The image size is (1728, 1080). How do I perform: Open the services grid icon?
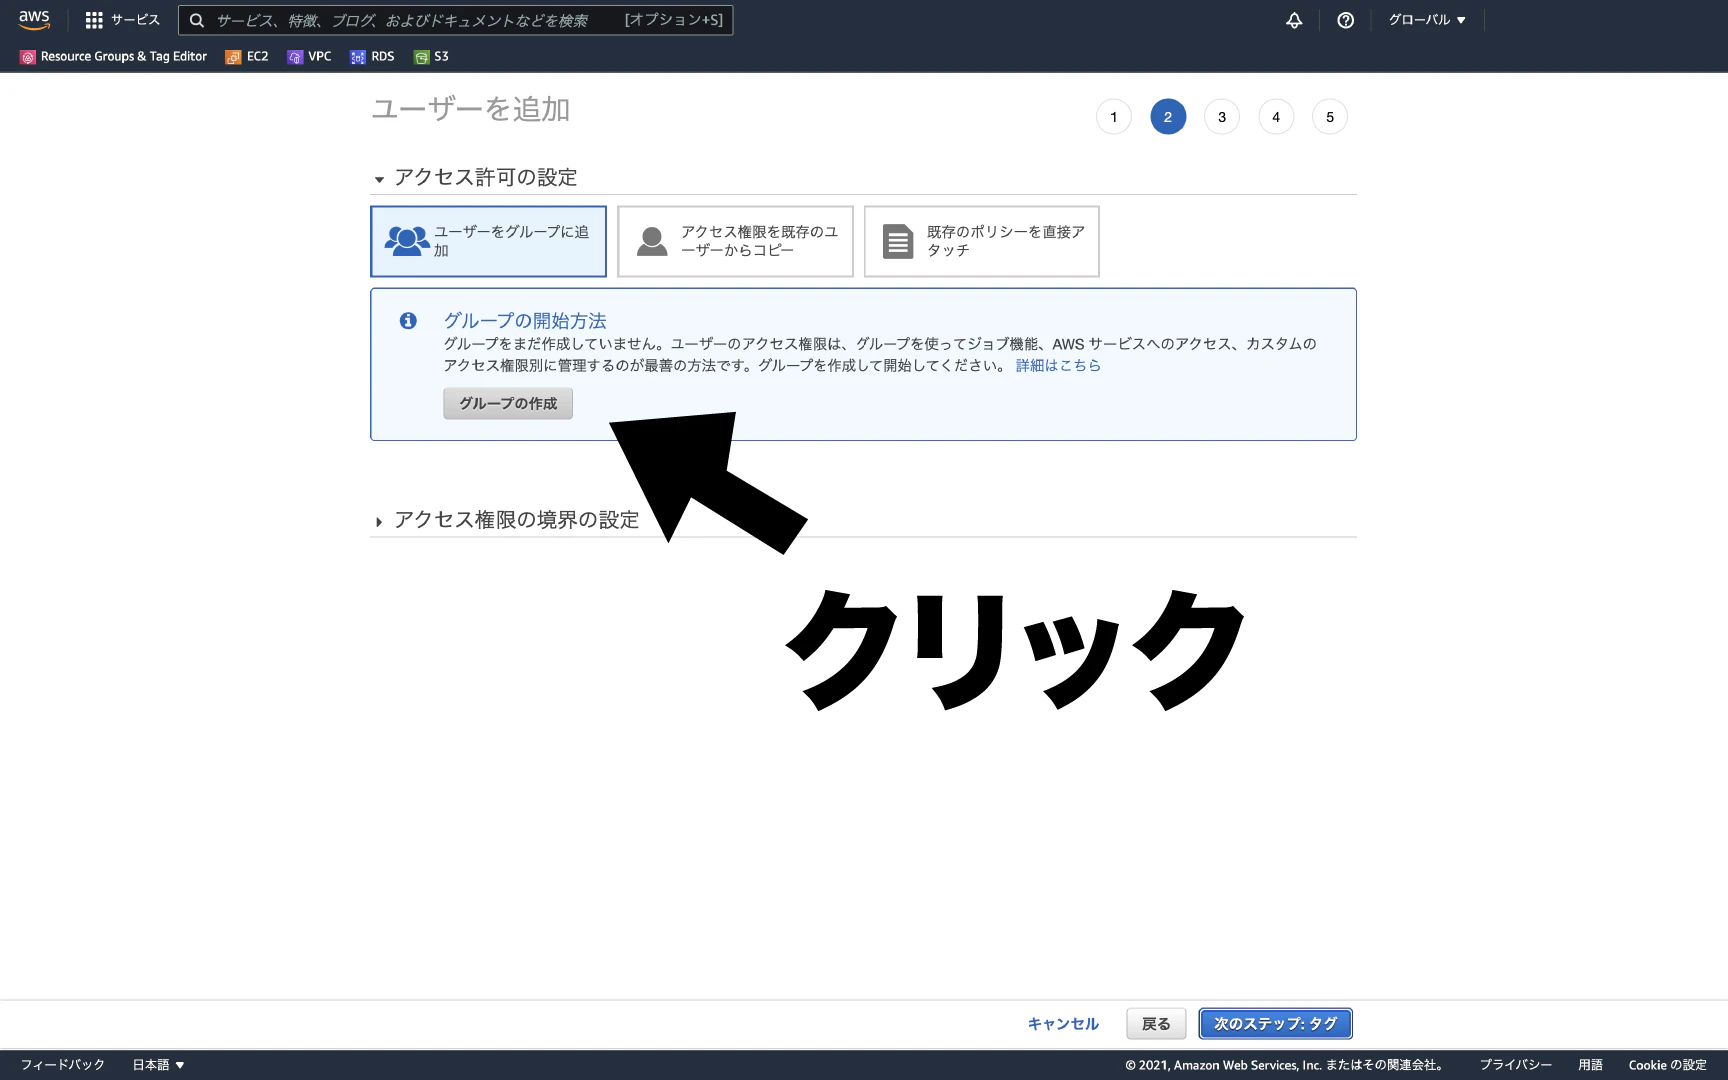coord(94,20)
